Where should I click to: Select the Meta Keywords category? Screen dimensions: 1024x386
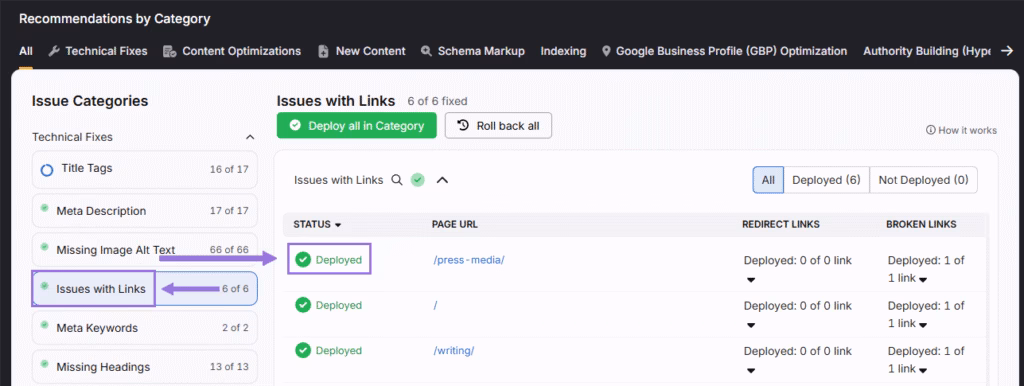coord(144,328)
